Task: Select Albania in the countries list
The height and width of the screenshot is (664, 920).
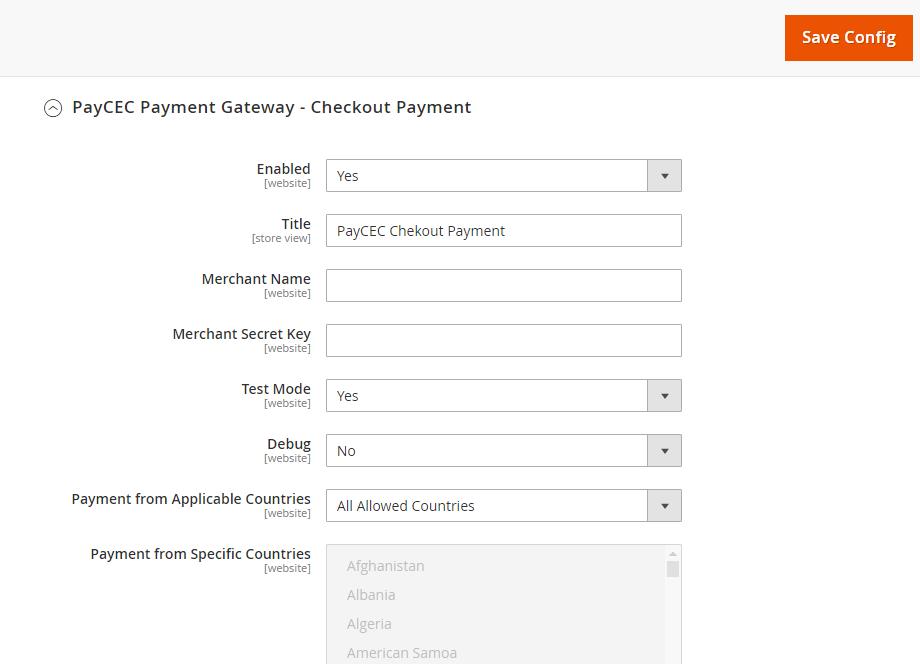Action: click(371, 595)
